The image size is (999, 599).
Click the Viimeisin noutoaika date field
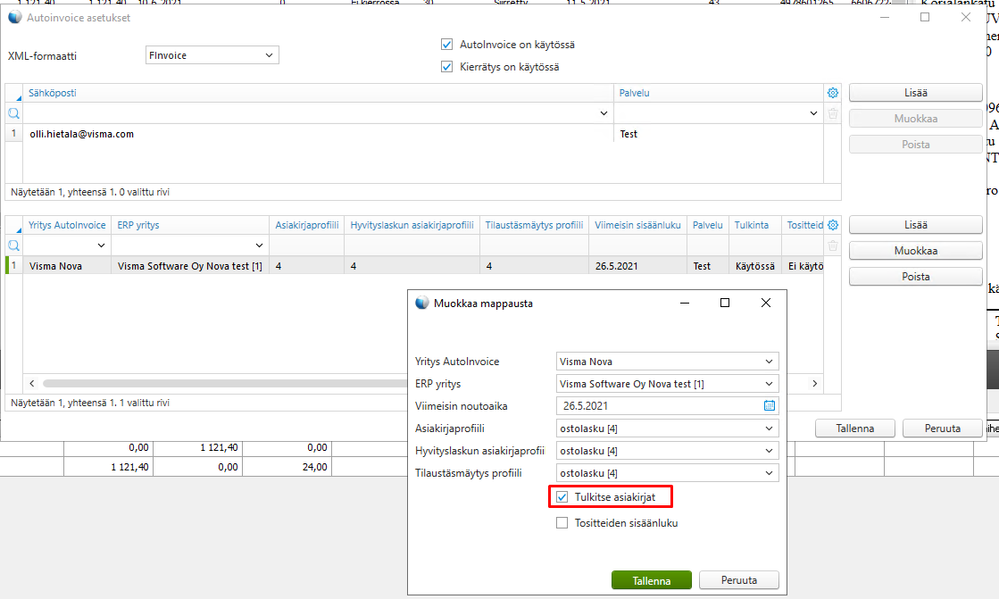coord(667,406)
